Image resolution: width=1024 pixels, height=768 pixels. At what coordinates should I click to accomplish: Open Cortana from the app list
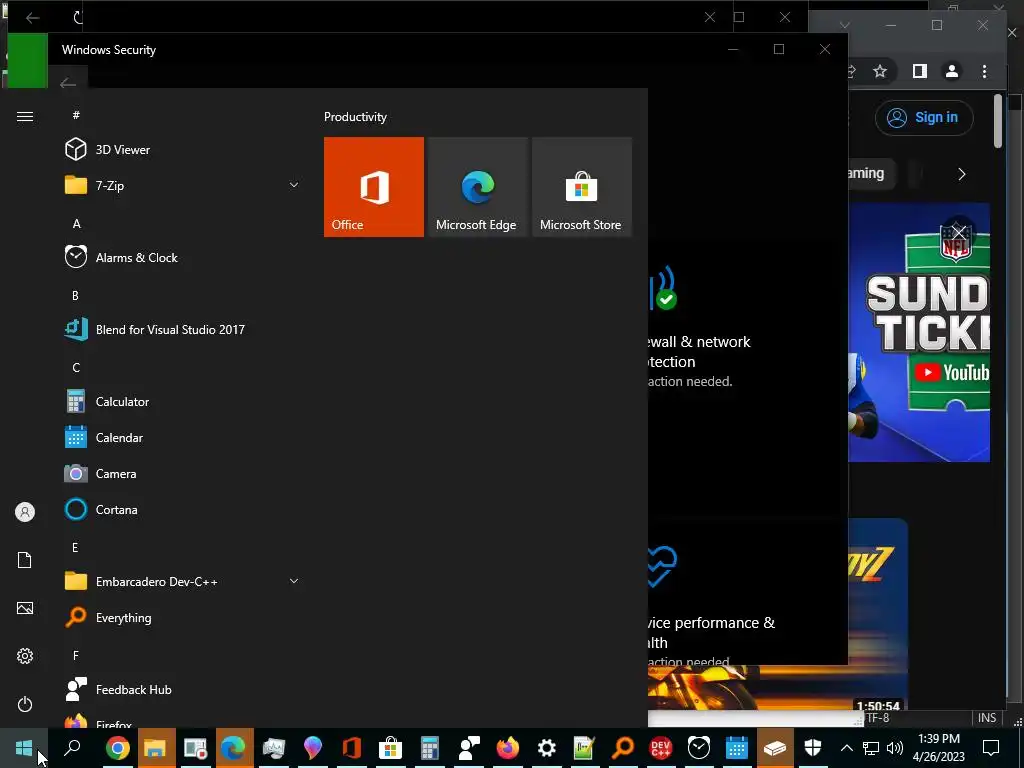tap(116, 509)
